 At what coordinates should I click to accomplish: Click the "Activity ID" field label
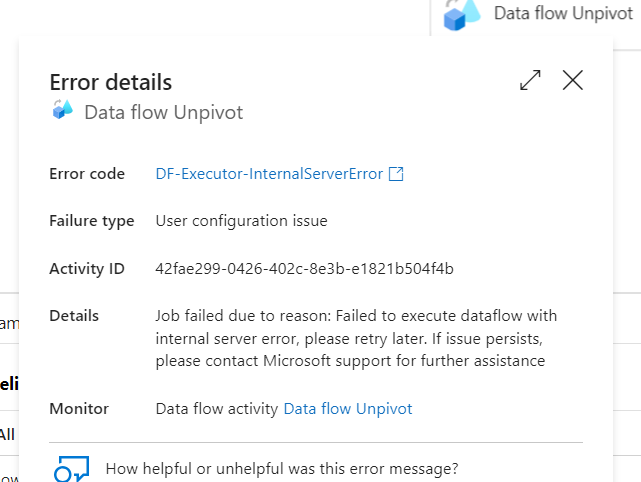[x=87, y=268]
